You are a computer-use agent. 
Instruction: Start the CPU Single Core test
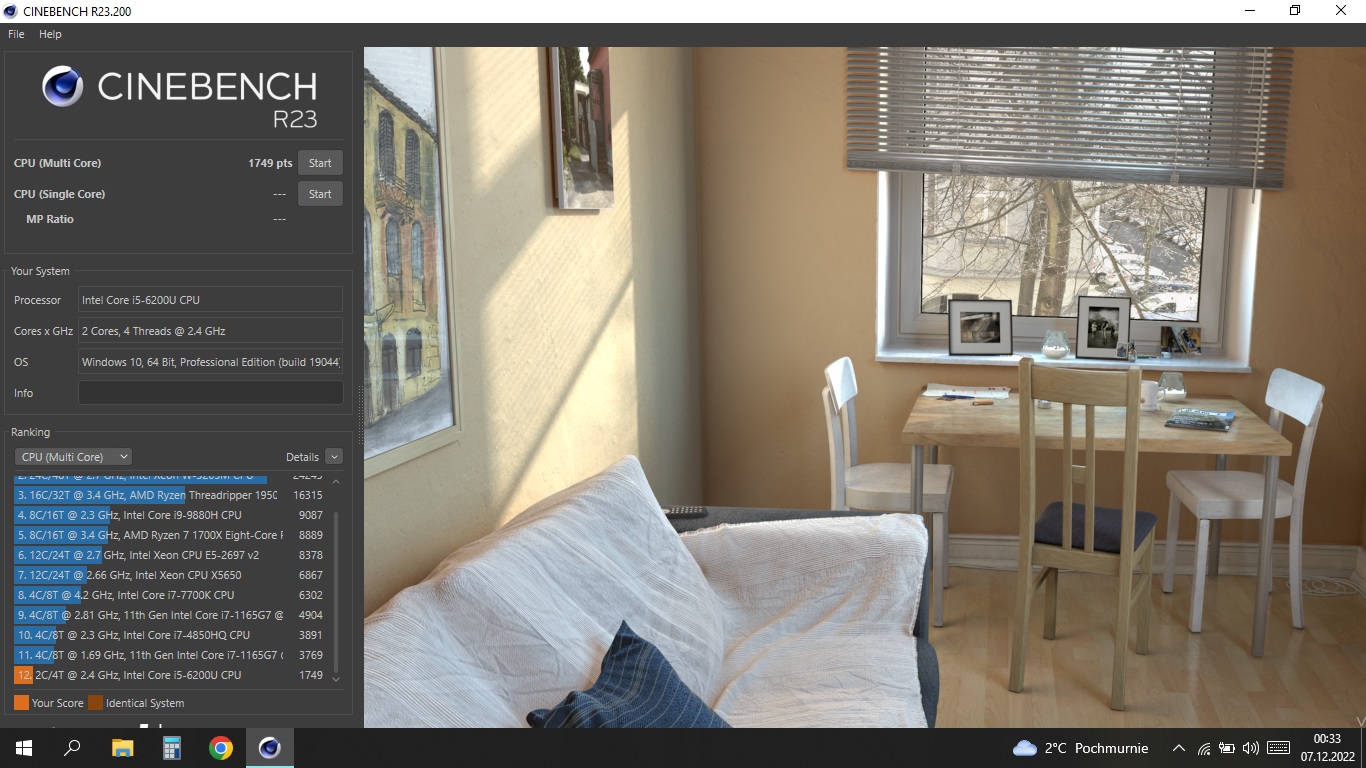(320, 194)
